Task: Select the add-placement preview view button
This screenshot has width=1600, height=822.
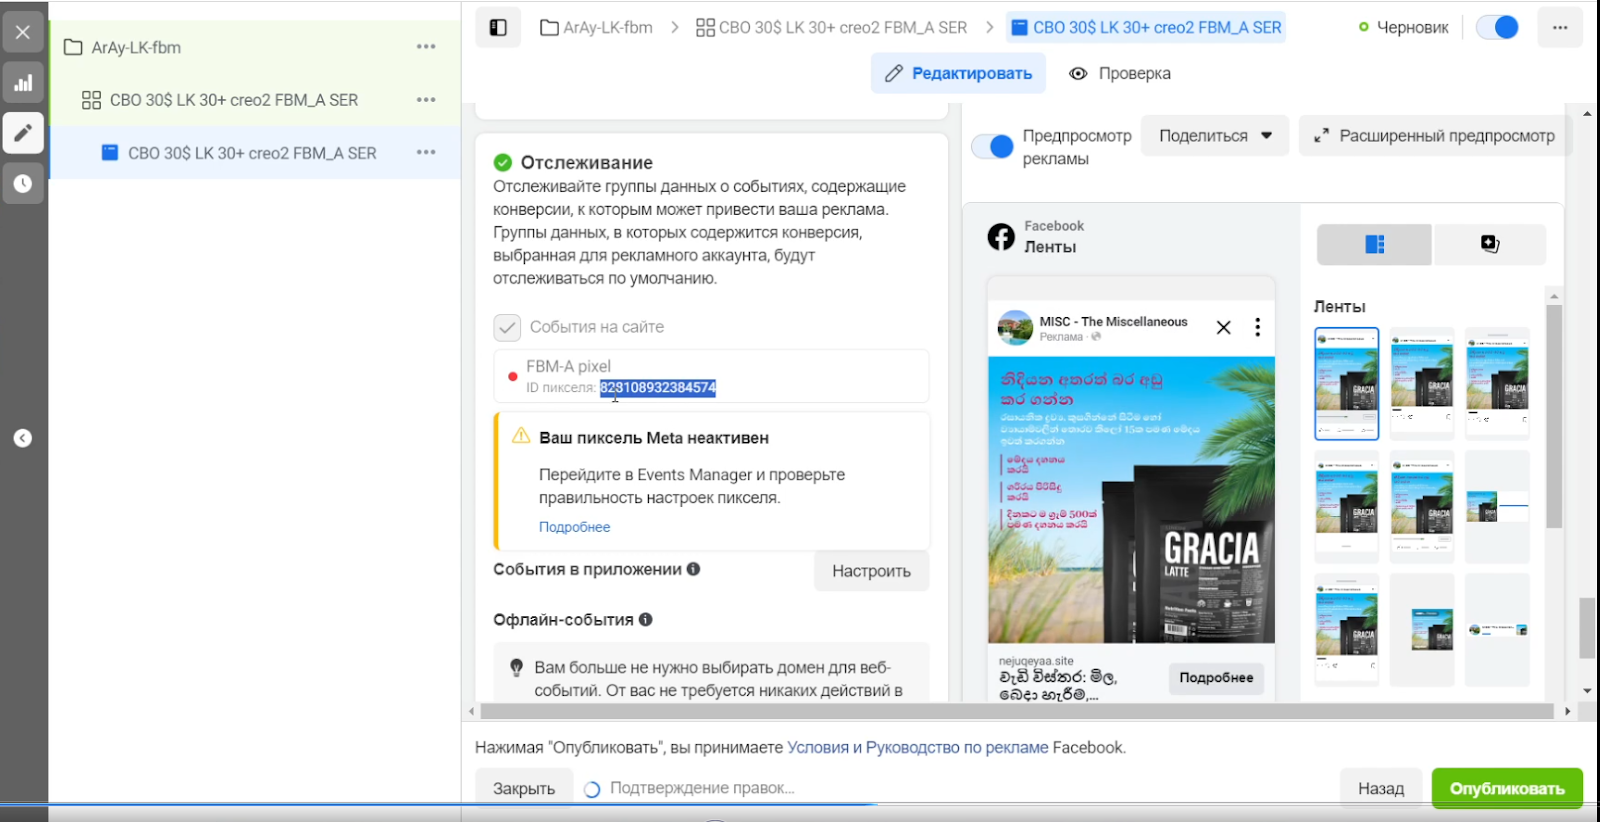Action: tap(1490, 245)
